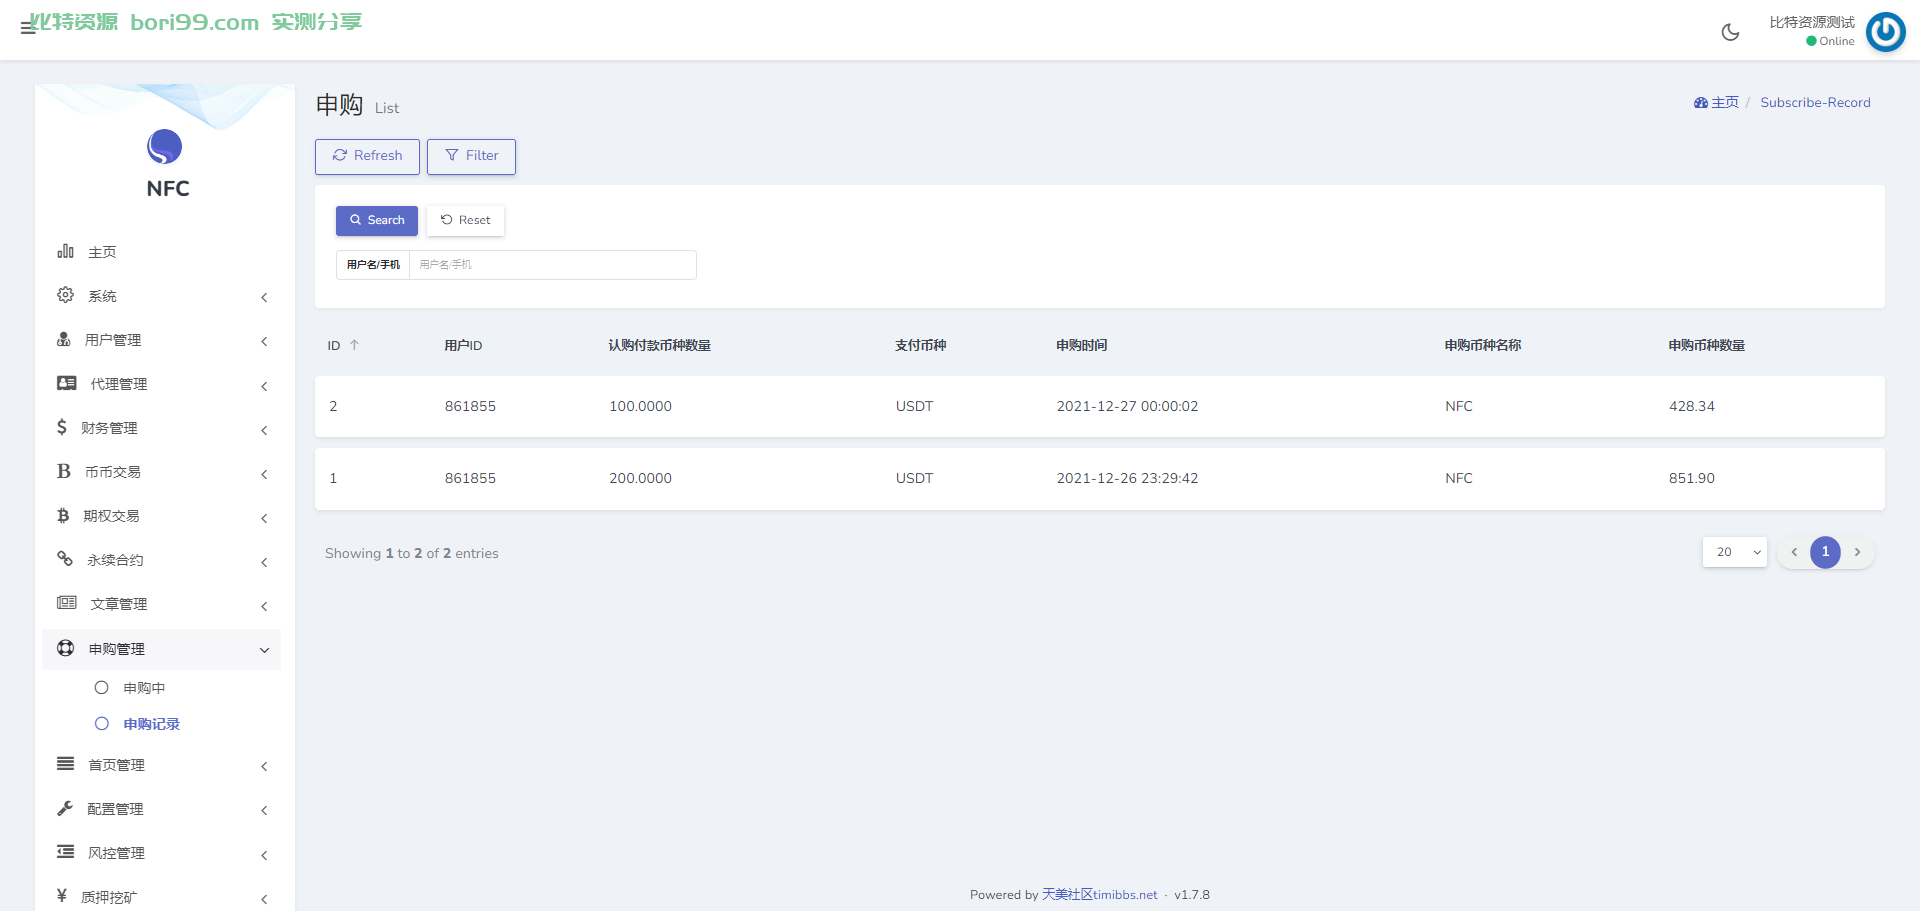Click the 申购时间 column header
The height and width of the screenshot is (911, 1920).
coord(1081,345)
